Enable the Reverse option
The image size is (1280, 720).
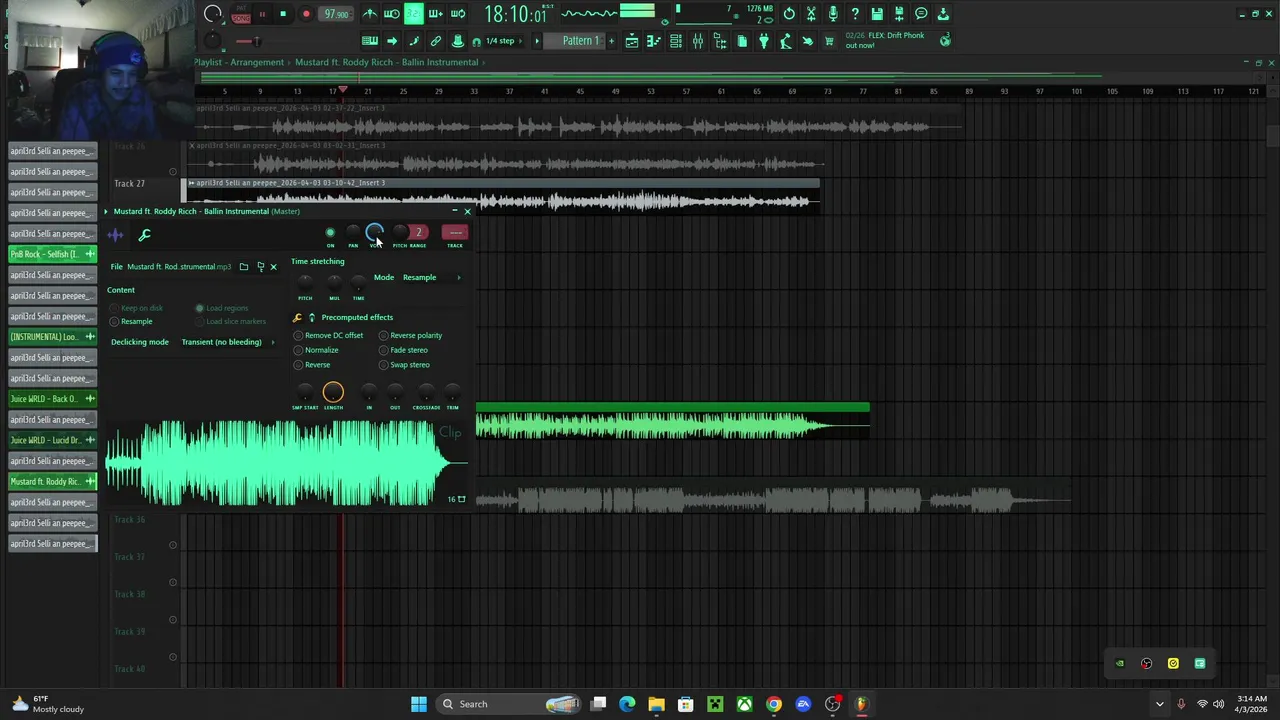[x=312, y=365]
